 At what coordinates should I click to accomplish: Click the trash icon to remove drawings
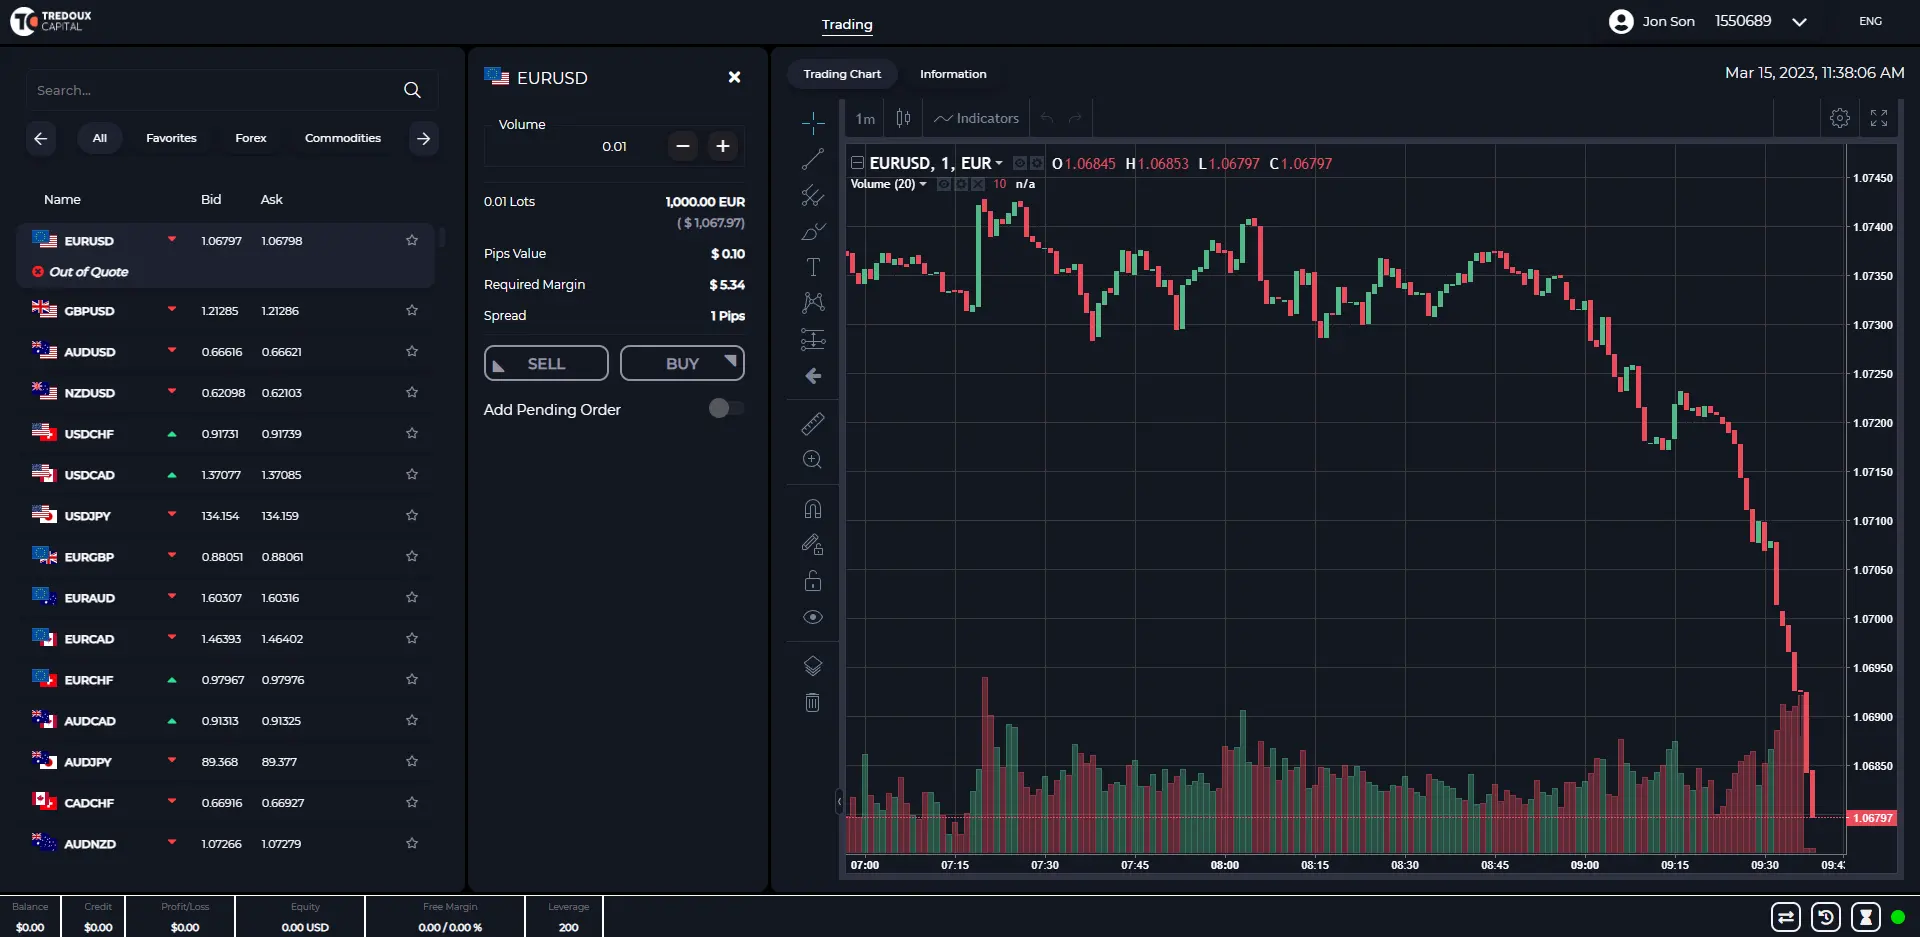coord(813,702)
